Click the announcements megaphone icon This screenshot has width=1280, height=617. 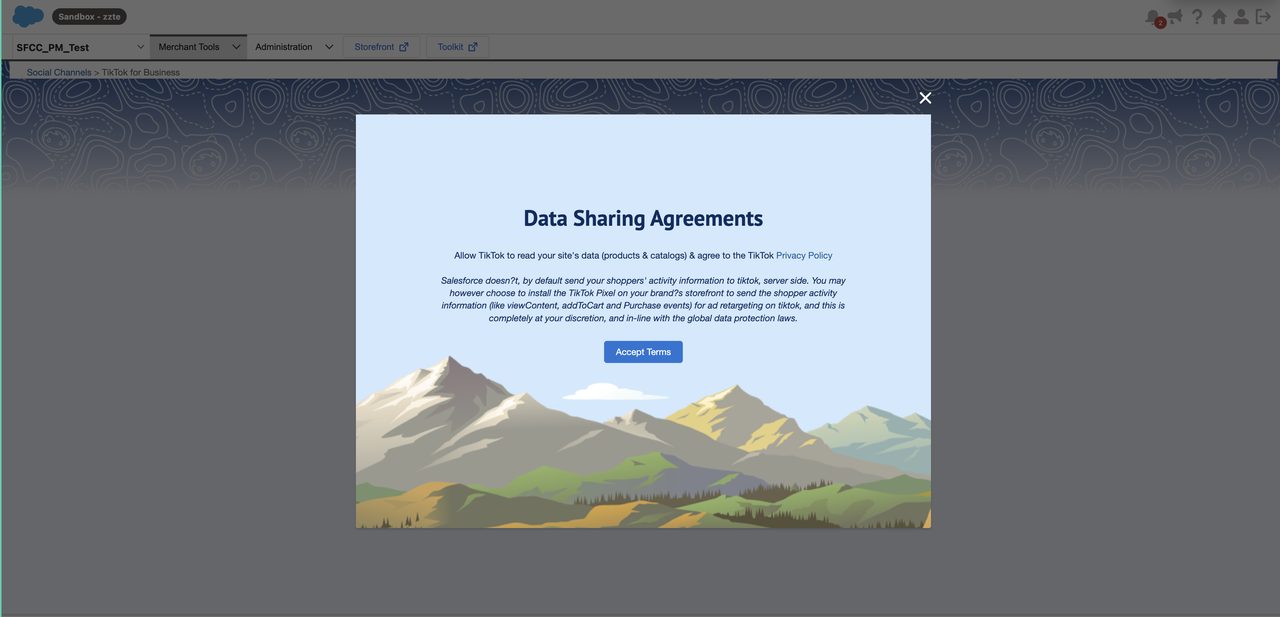[x=1176, y=16]
